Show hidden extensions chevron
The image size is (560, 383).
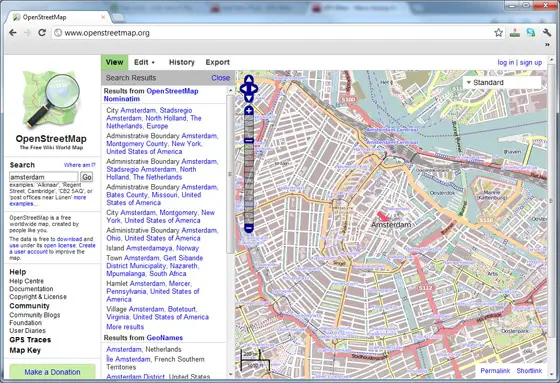547,45
